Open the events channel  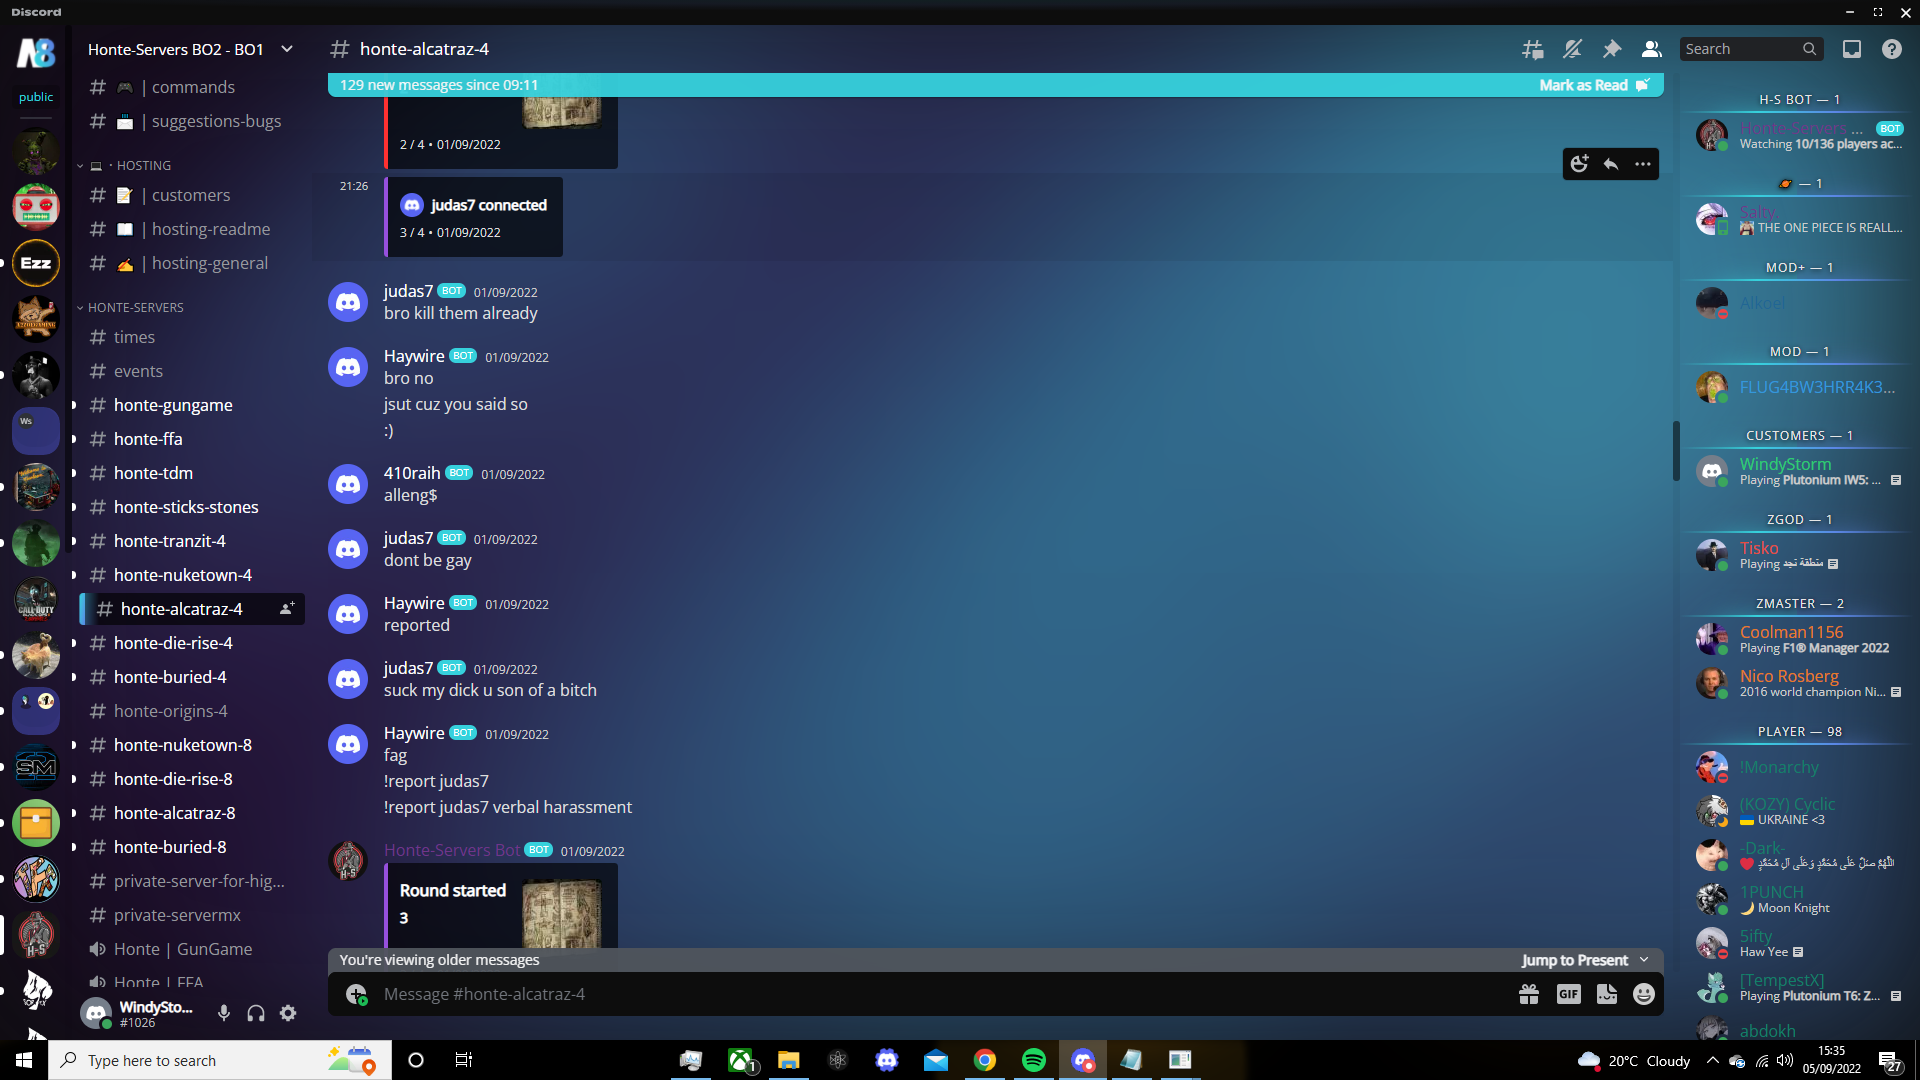[x=192, y=371]
